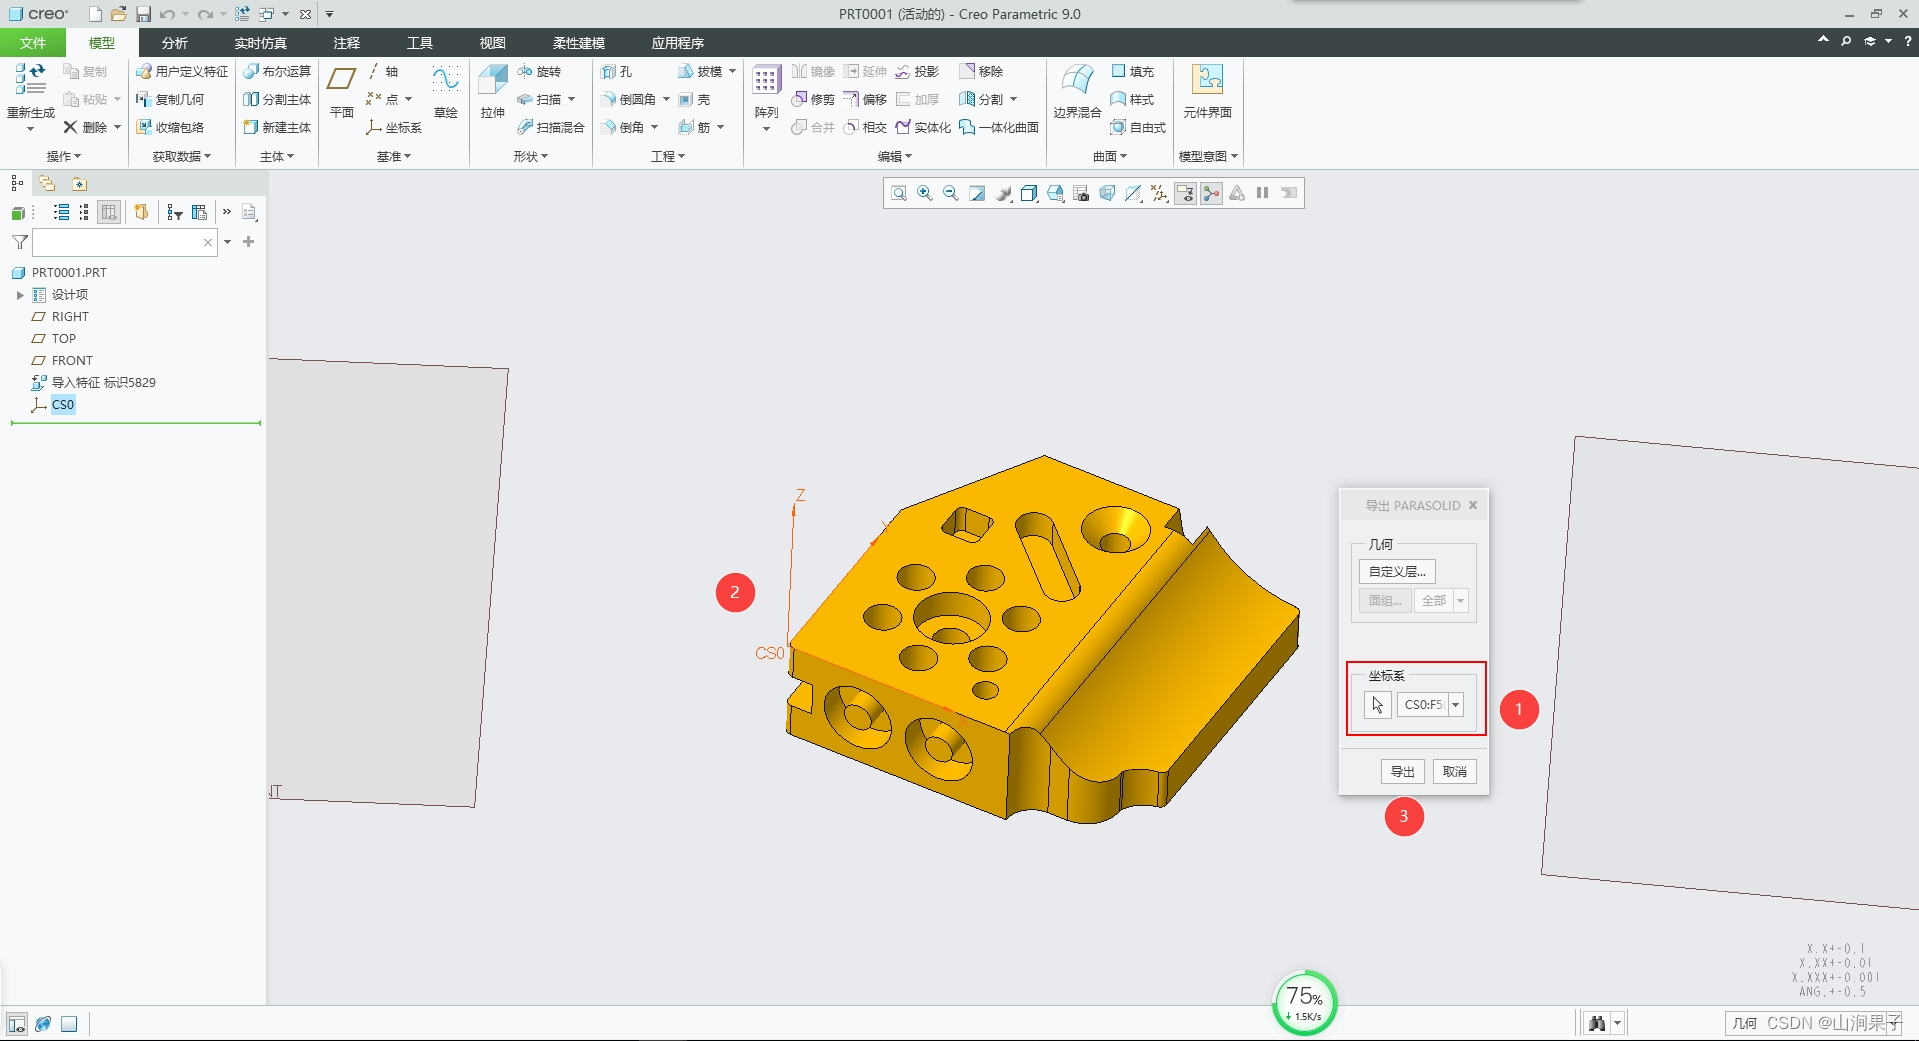
Task: Toggle spin center display button
Action: pyautogui.click(x=1211, y=194)
